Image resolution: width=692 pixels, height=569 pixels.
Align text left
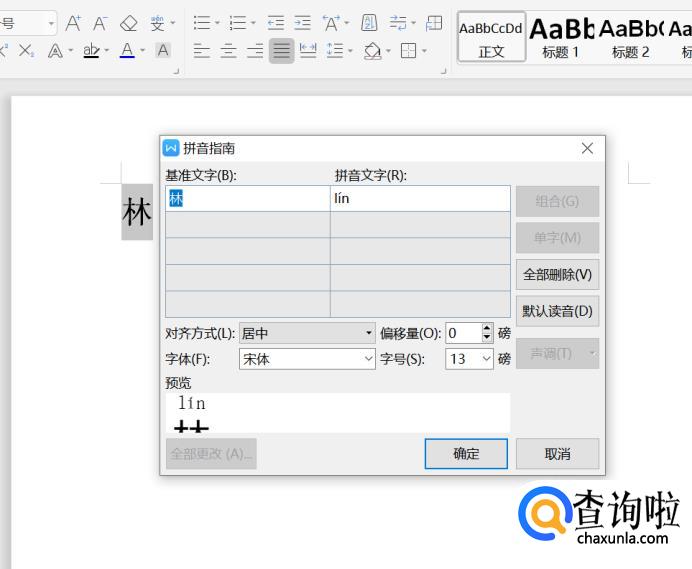pos(202,51)
